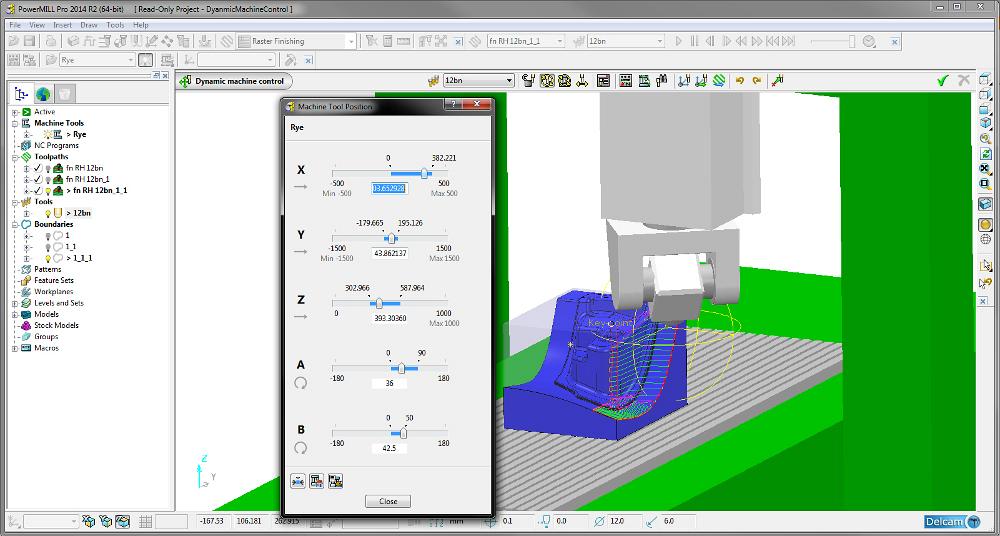
Task: Open the 12bn dropdown in the simulation toolbar
Action: pos(661,41)
